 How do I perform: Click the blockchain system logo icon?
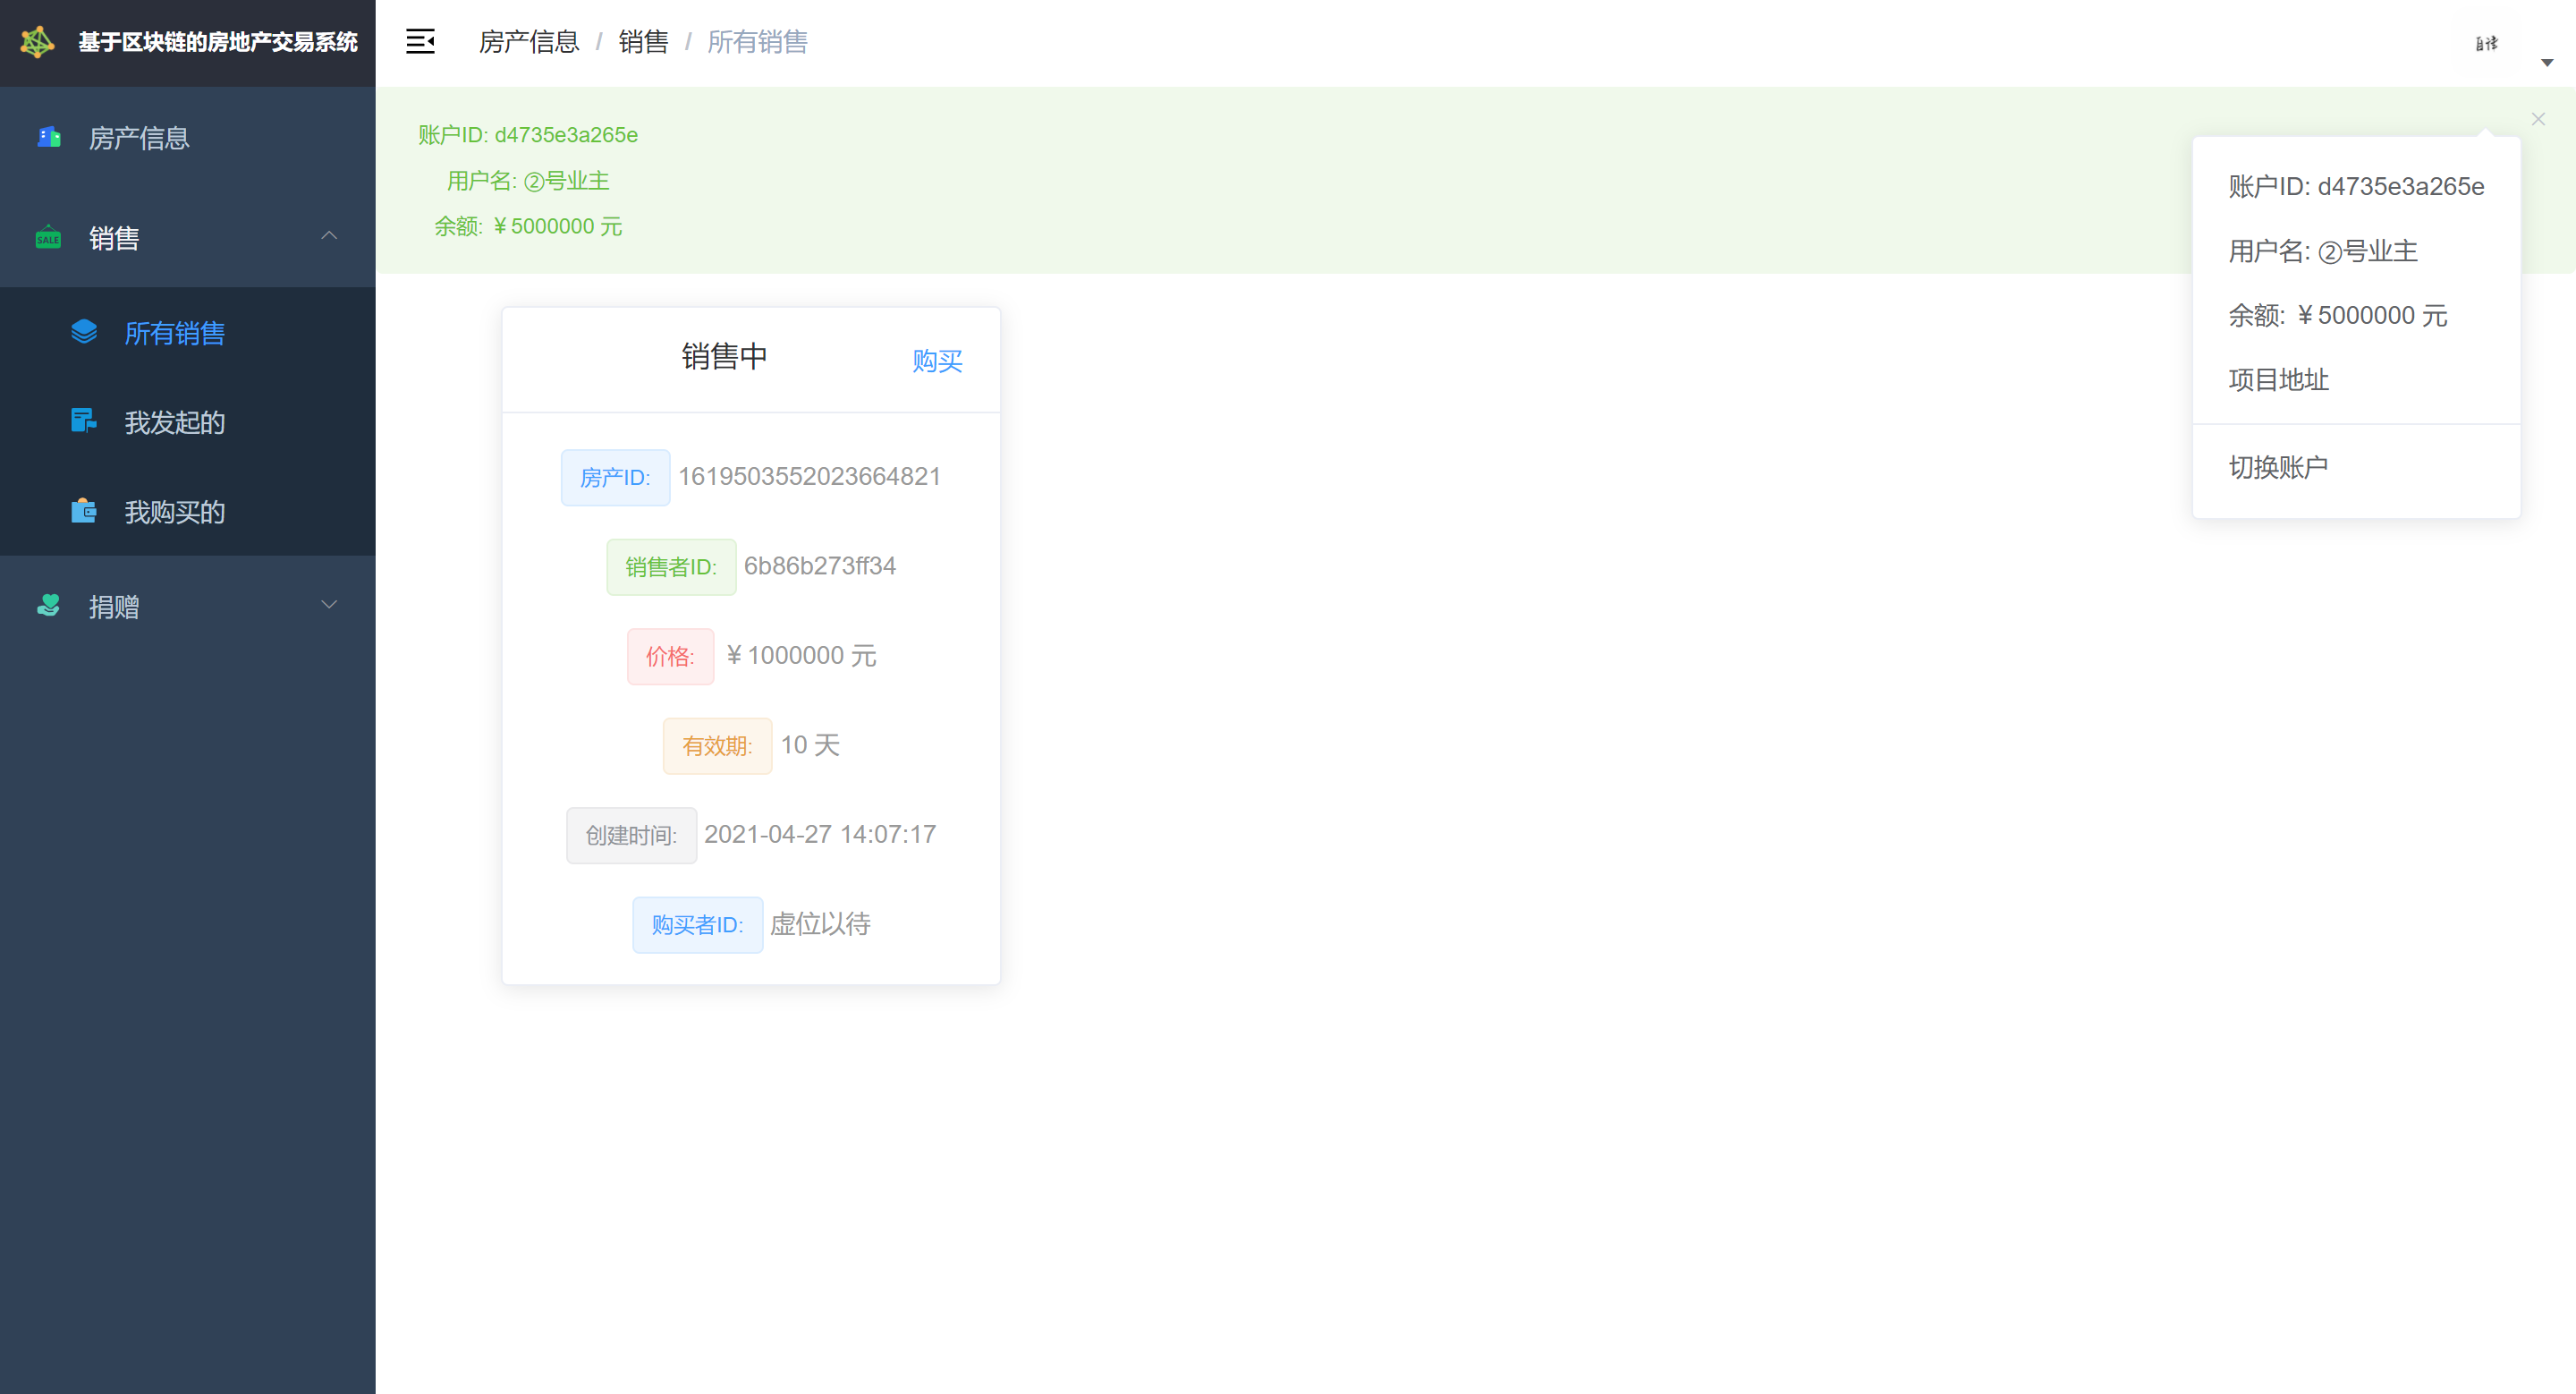(37, 42)
